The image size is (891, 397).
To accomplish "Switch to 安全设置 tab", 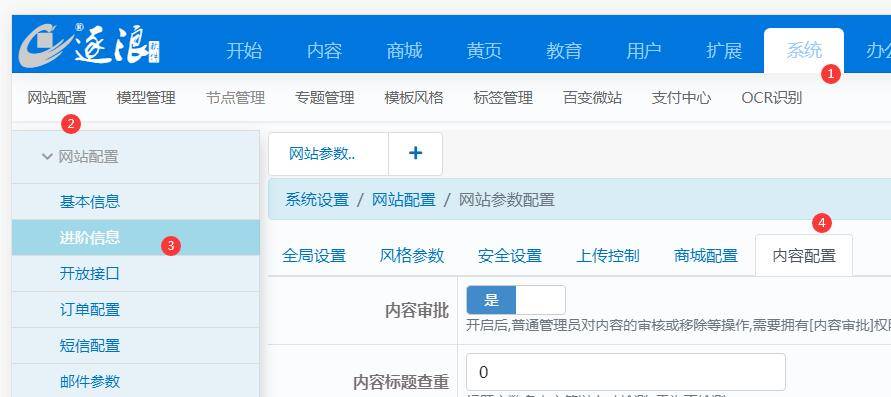I will [x=510, y=256].
